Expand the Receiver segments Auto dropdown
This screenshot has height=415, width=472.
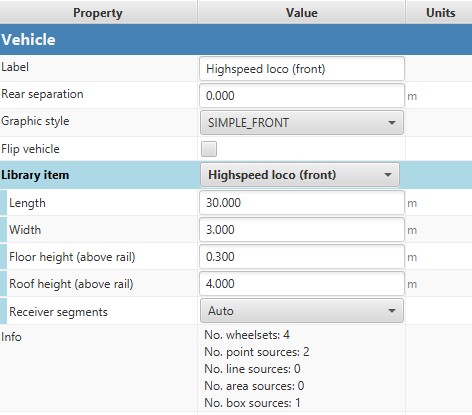click(x=302, y=311)
